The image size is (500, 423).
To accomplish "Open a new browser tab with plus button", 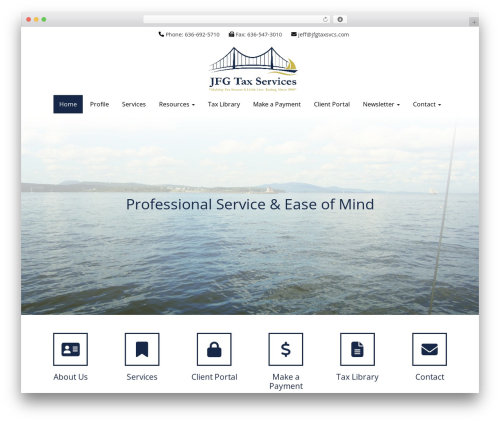I will tap(474, 22).
